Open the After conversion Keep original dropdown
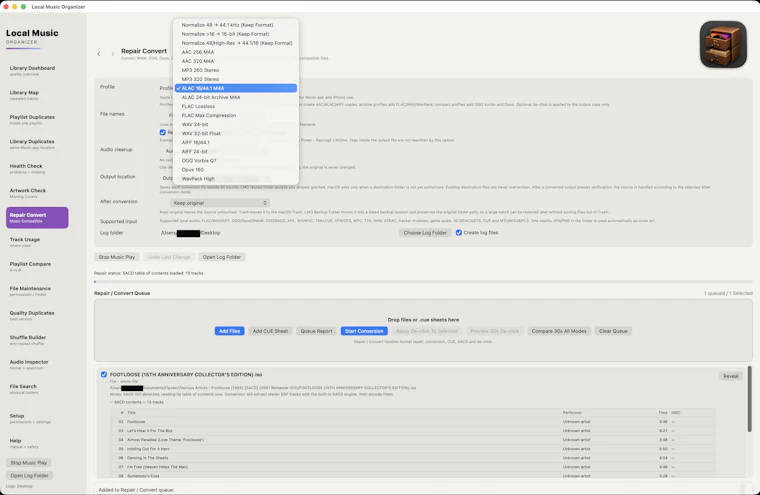This screenshot has width=760, height=495. 220,203
